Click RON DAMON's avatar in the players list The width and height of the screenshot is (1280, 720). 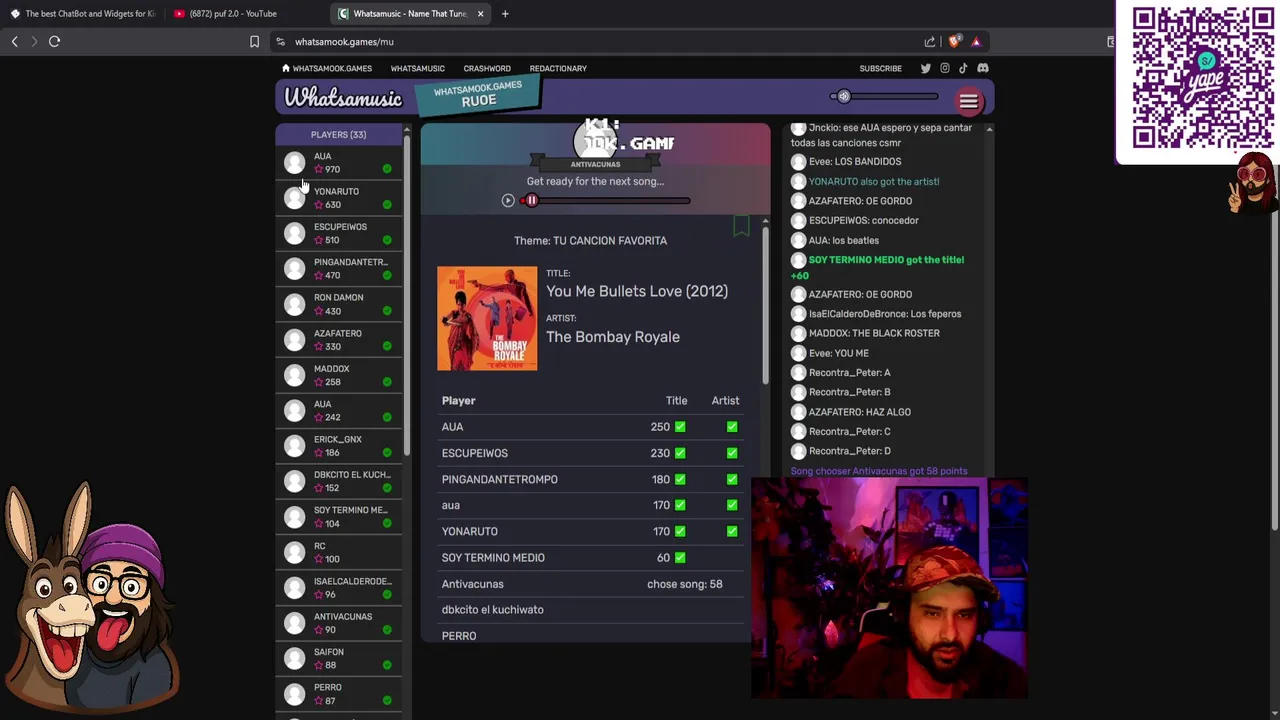[294, 304]
